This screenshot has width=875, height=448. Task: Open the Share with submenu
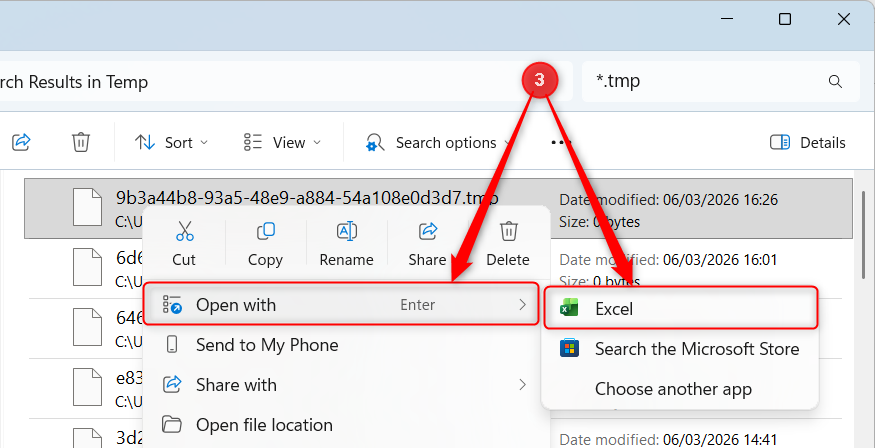pos(346,385)
